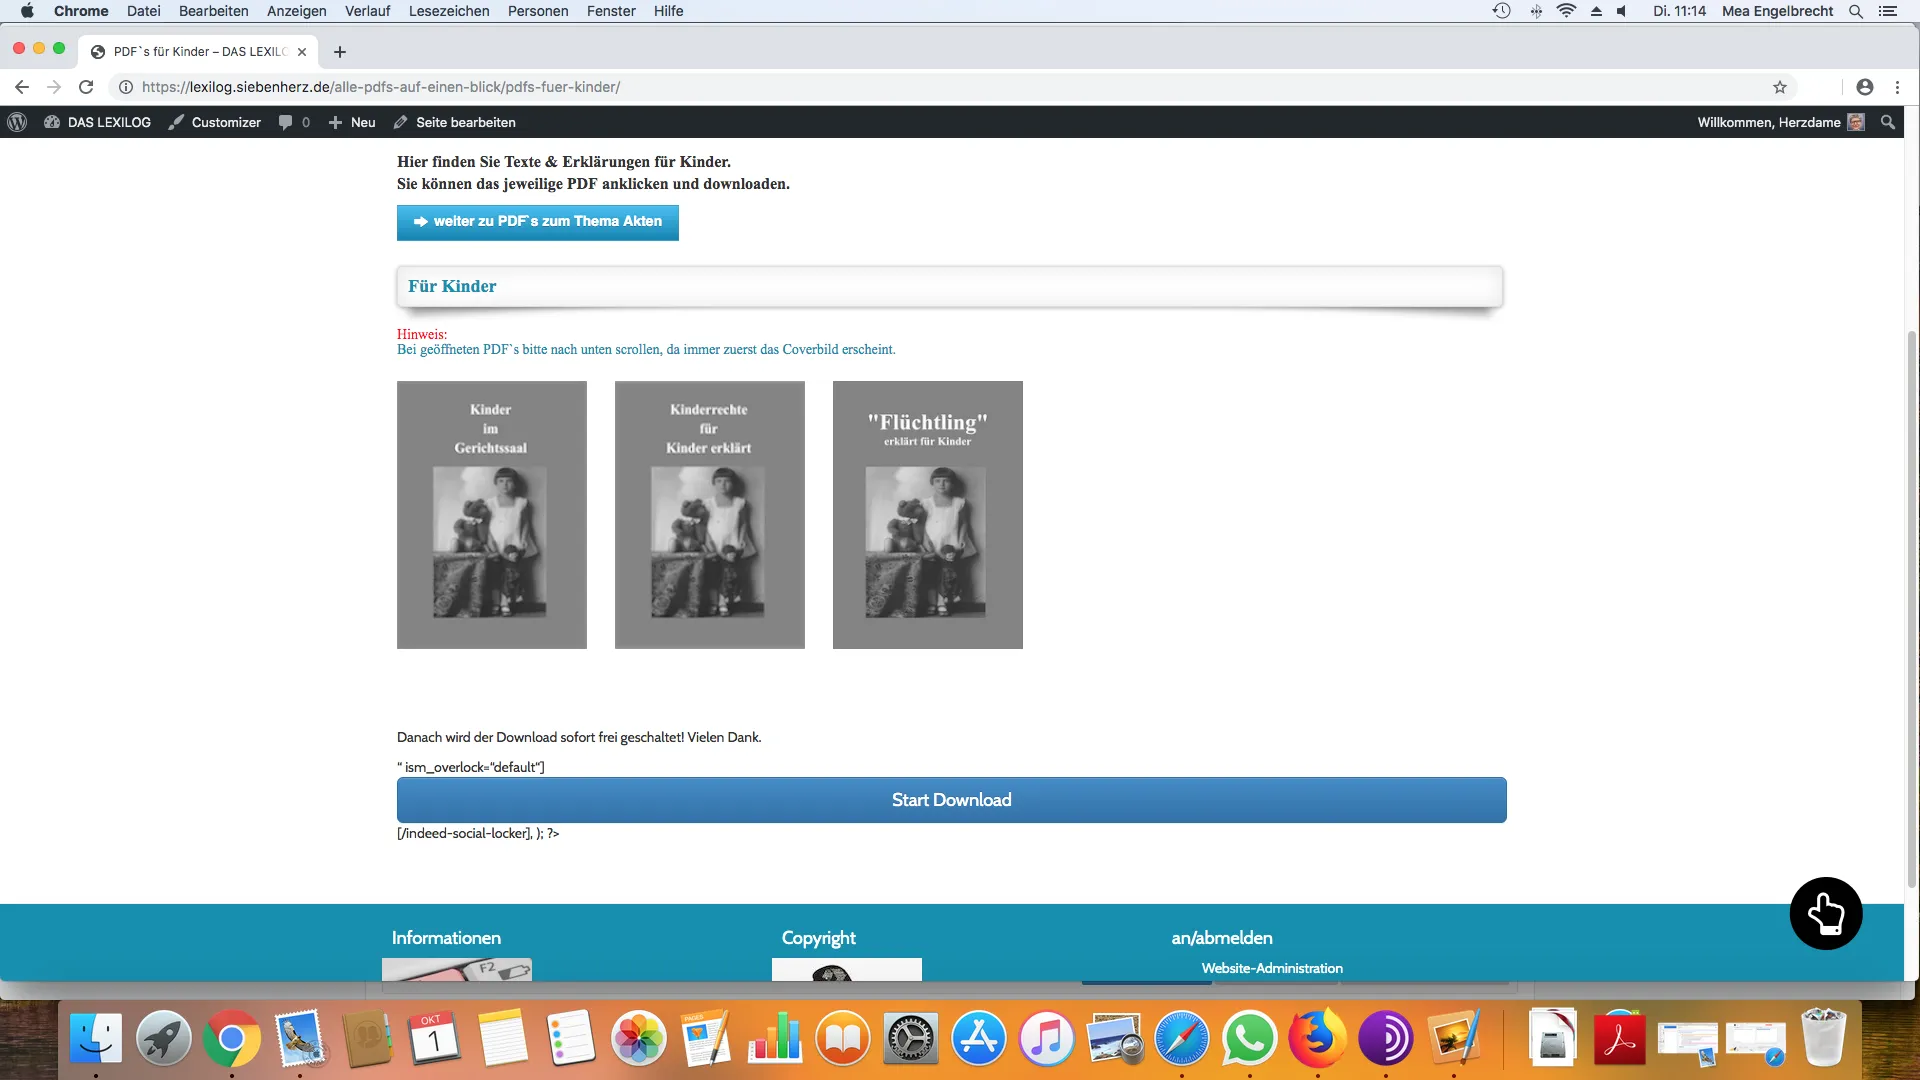Screen dimensions: 1920x1080
Task: Click the volume speaker icon in the menu bar
Action: (1622, 11)
